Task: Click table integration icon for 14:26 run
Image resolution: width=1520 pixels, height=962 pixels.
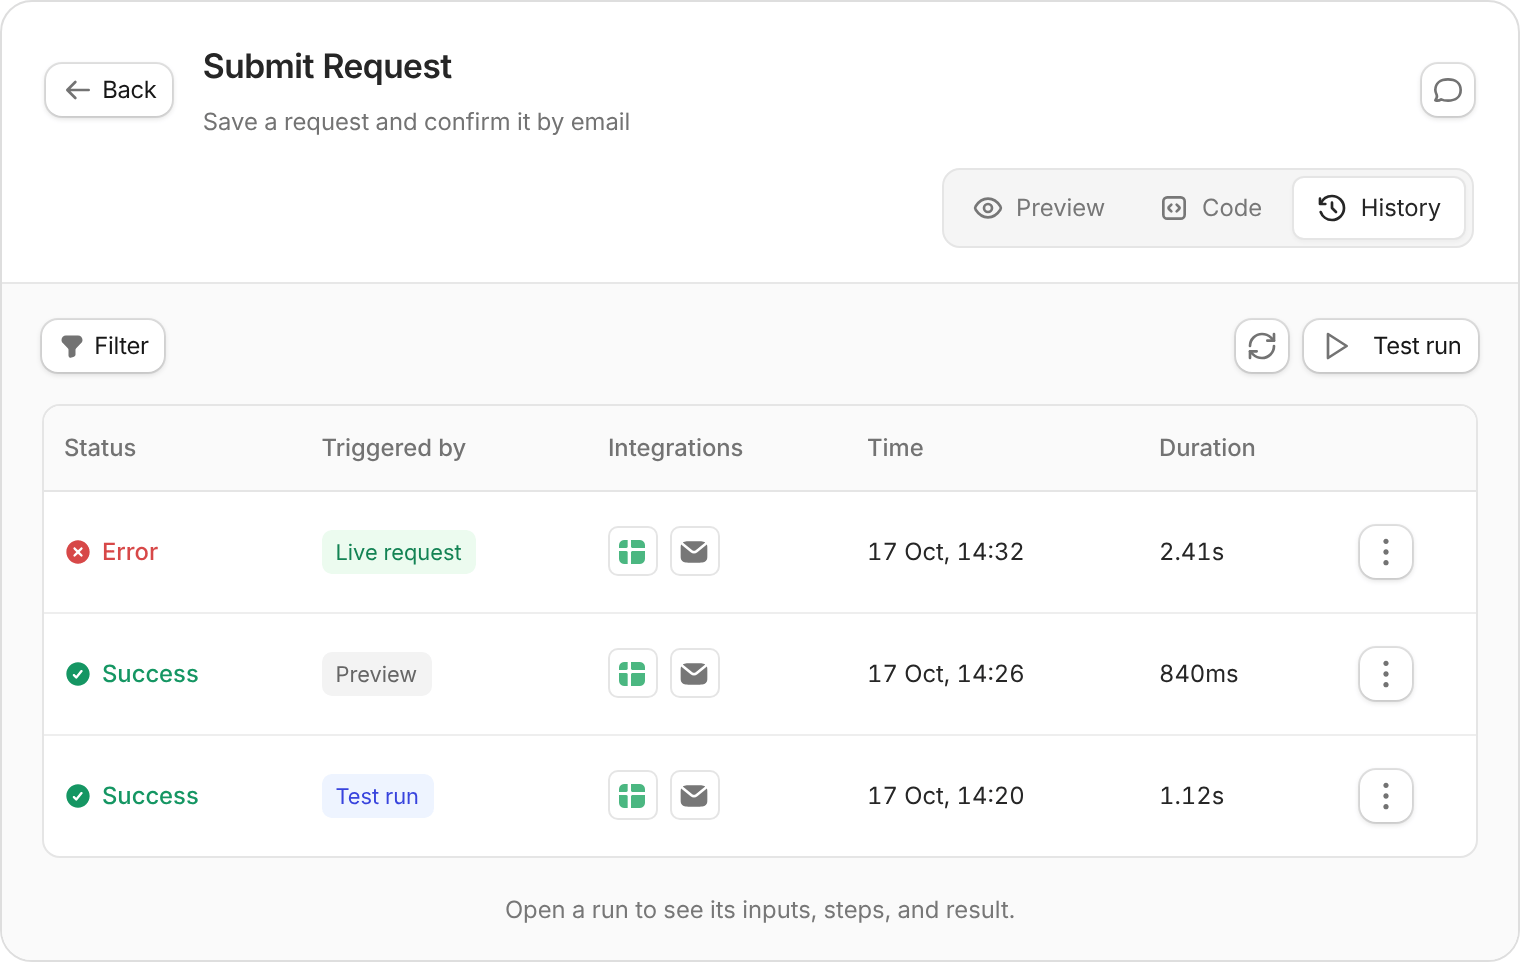Action: [633, 674]
